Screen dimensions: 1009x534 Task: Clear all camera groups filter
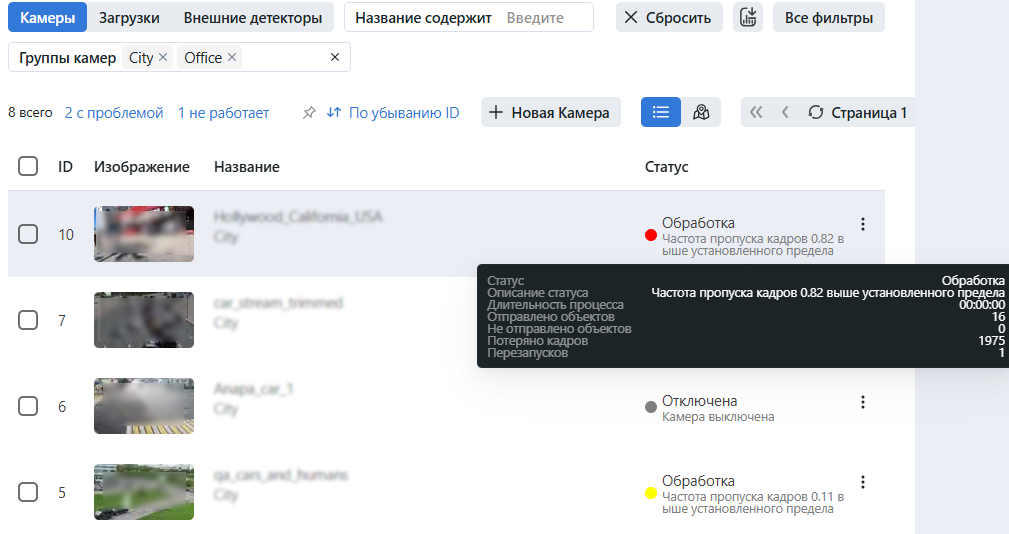pos(335,58)
